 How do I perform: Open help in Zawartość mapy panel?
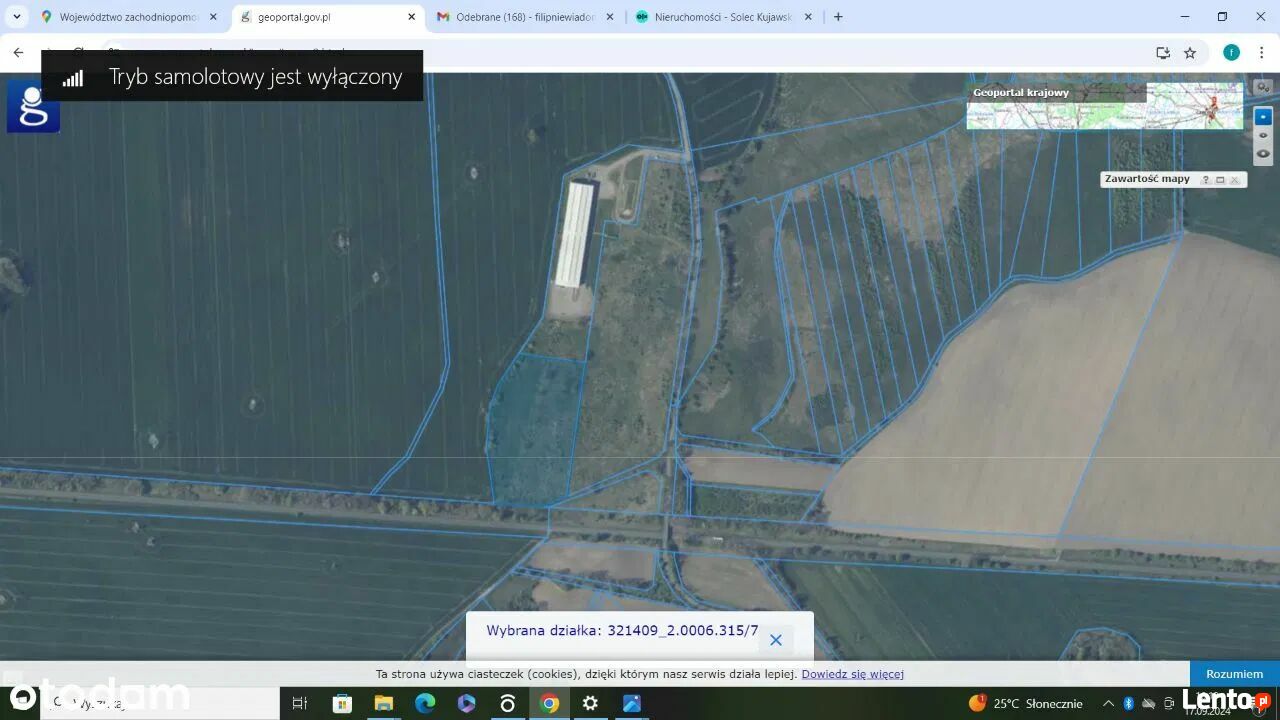(x=1205, y=180)
